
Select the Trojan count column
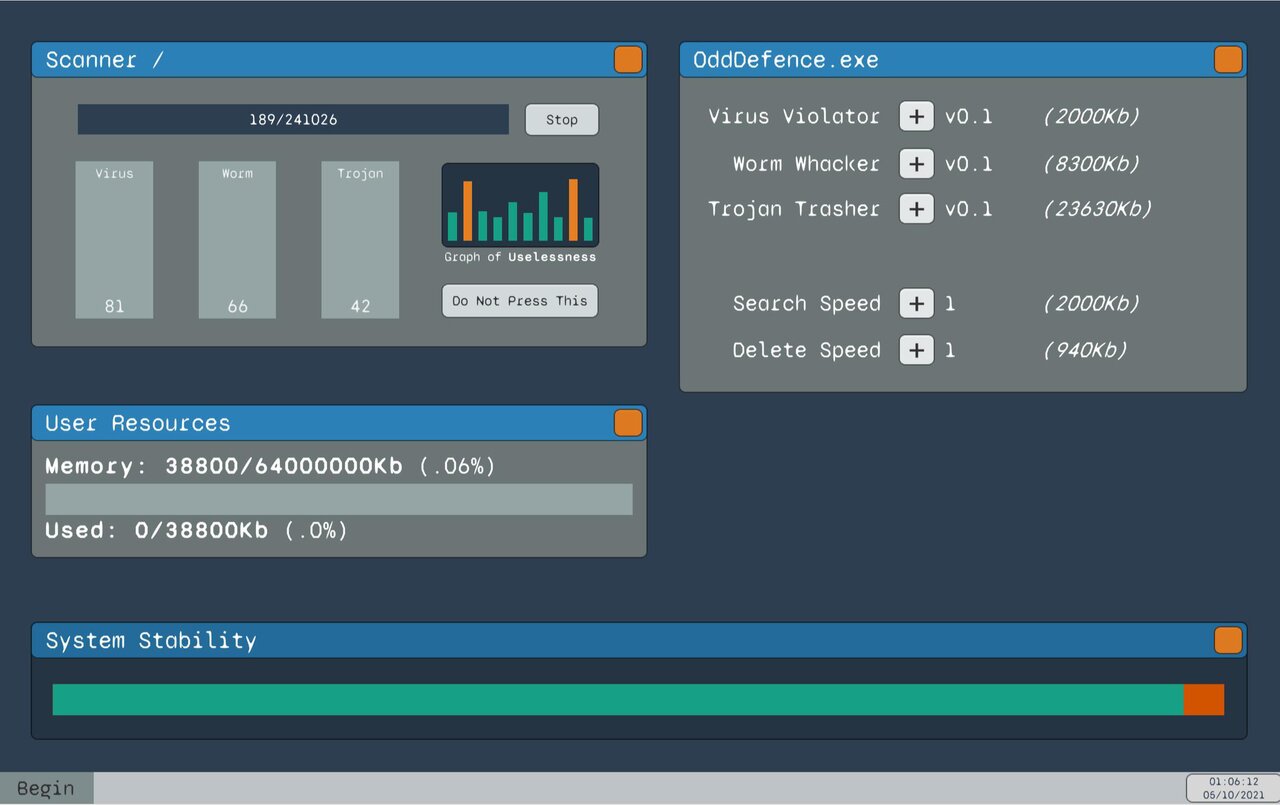[360, 240]
